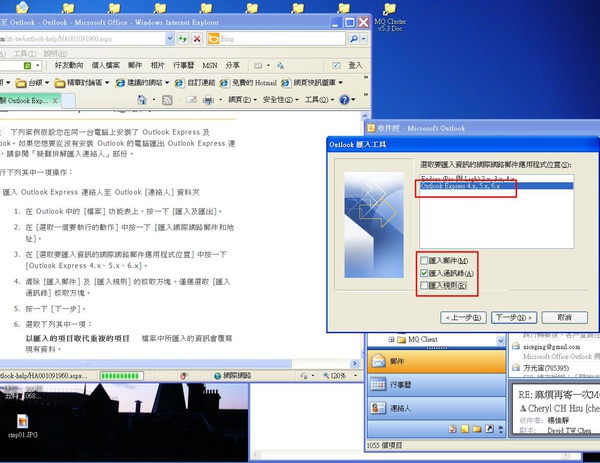Viewport: 600px width, 463px height.
Task: Click the Bing search magnifier icon
Action: [x=354, y=39]
